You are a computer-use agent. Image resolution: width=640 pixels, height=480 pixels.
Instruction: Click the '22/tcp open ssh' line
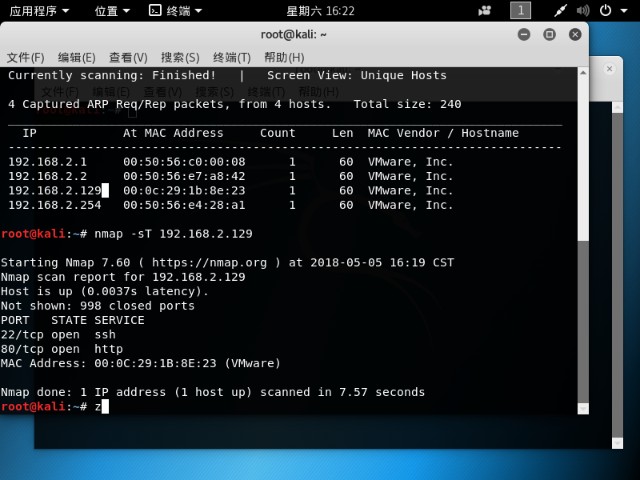tap(58, 335)
